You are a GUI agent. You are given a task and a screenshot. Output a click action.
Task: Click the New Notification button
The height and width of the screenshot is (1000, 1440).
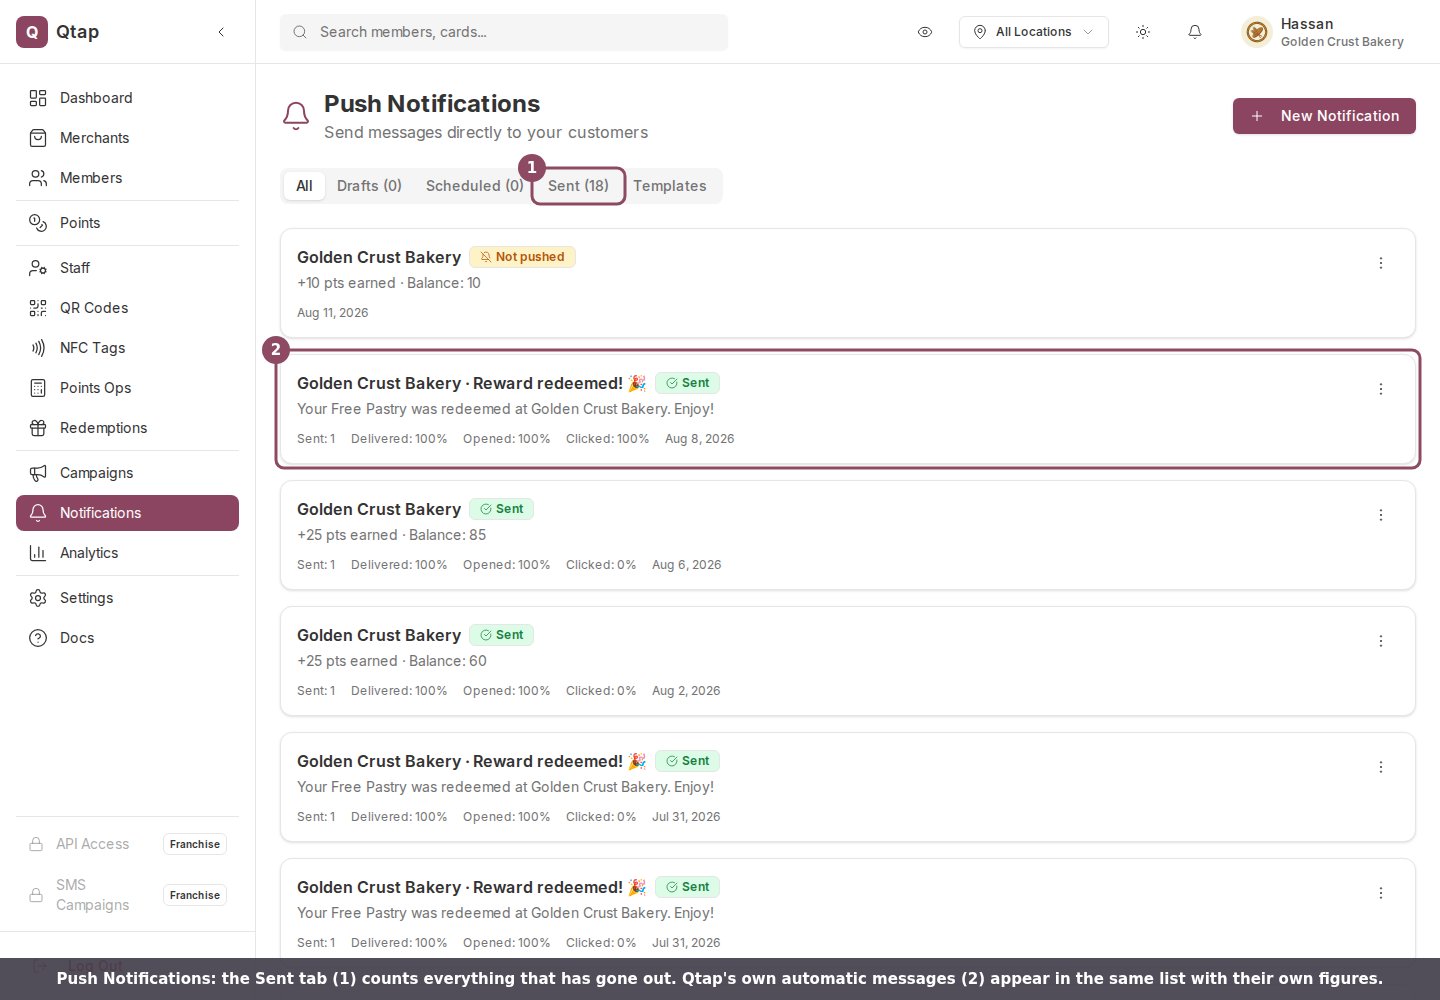(1324, 116)
